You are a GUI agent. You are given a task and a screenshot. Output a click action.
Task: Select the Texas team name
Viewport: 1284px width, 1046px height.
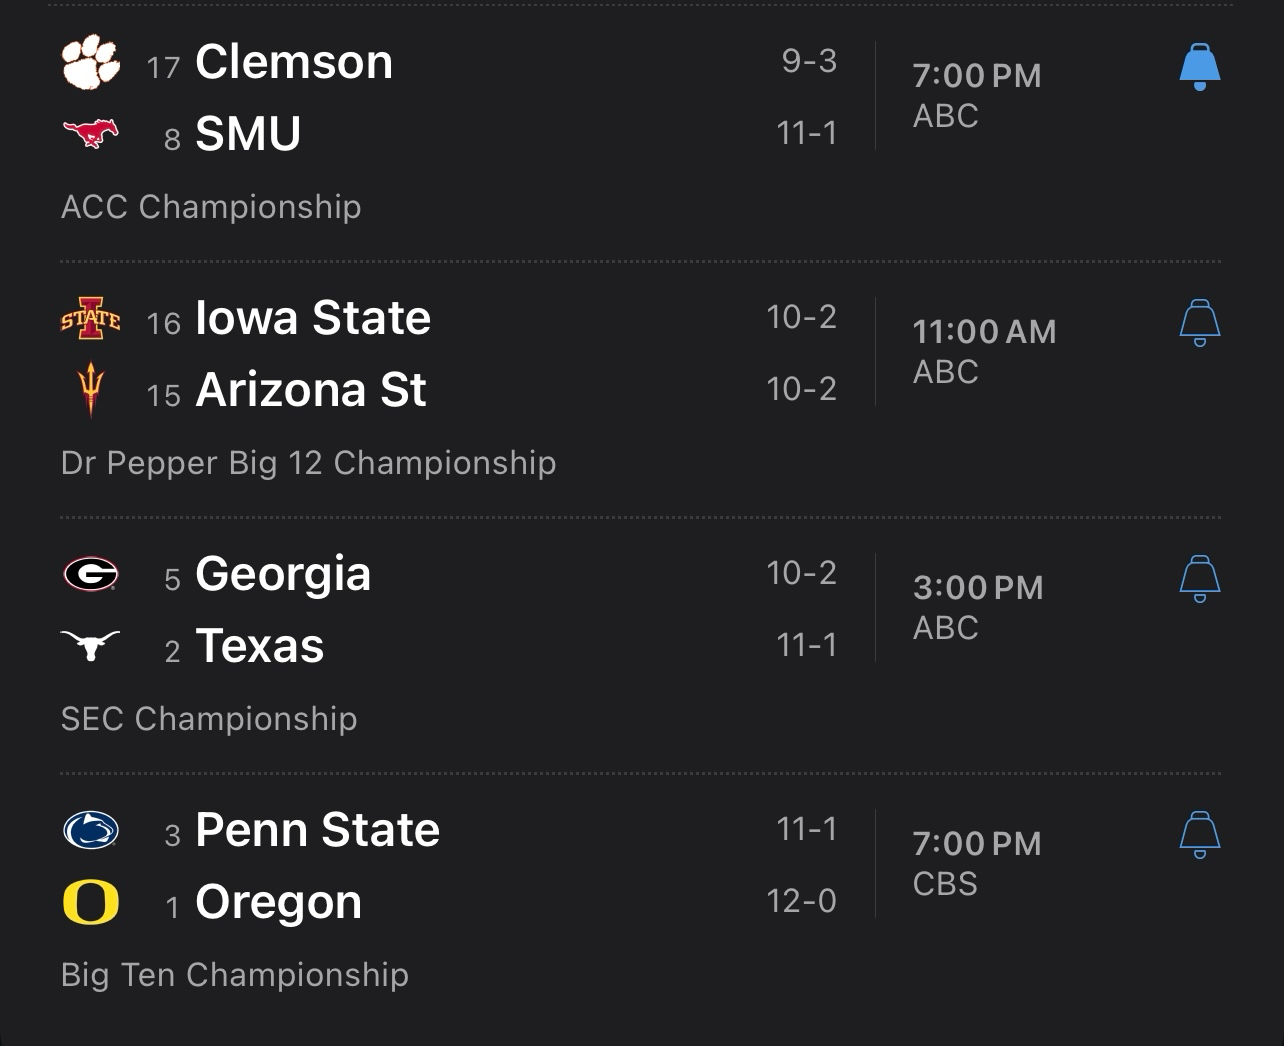coord(260,646)
